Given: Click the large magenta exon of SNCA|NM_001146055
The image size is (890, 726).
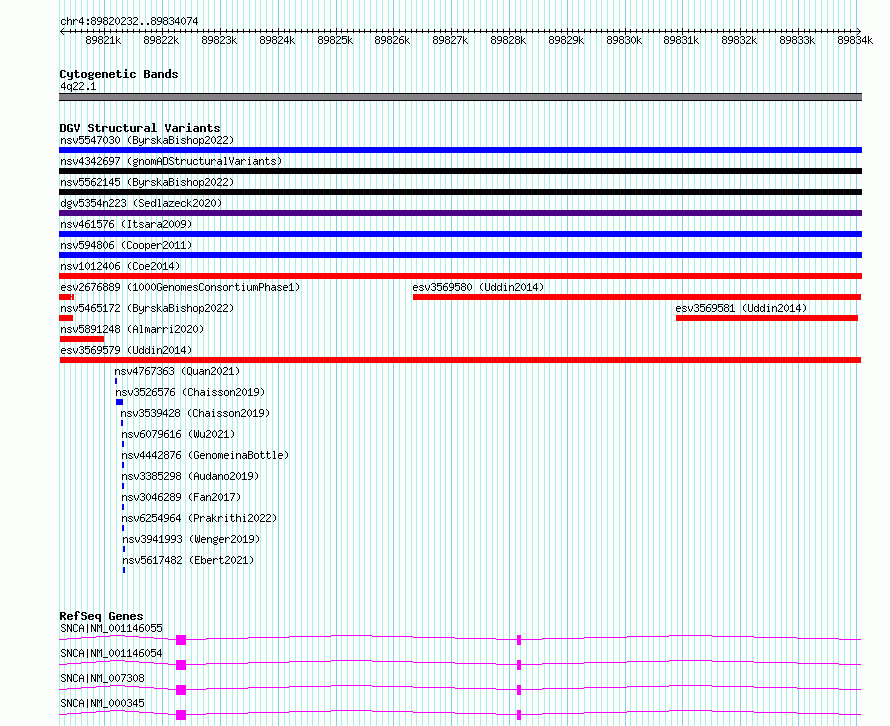Looking at the screenshot, I should [x=181, y=640].
